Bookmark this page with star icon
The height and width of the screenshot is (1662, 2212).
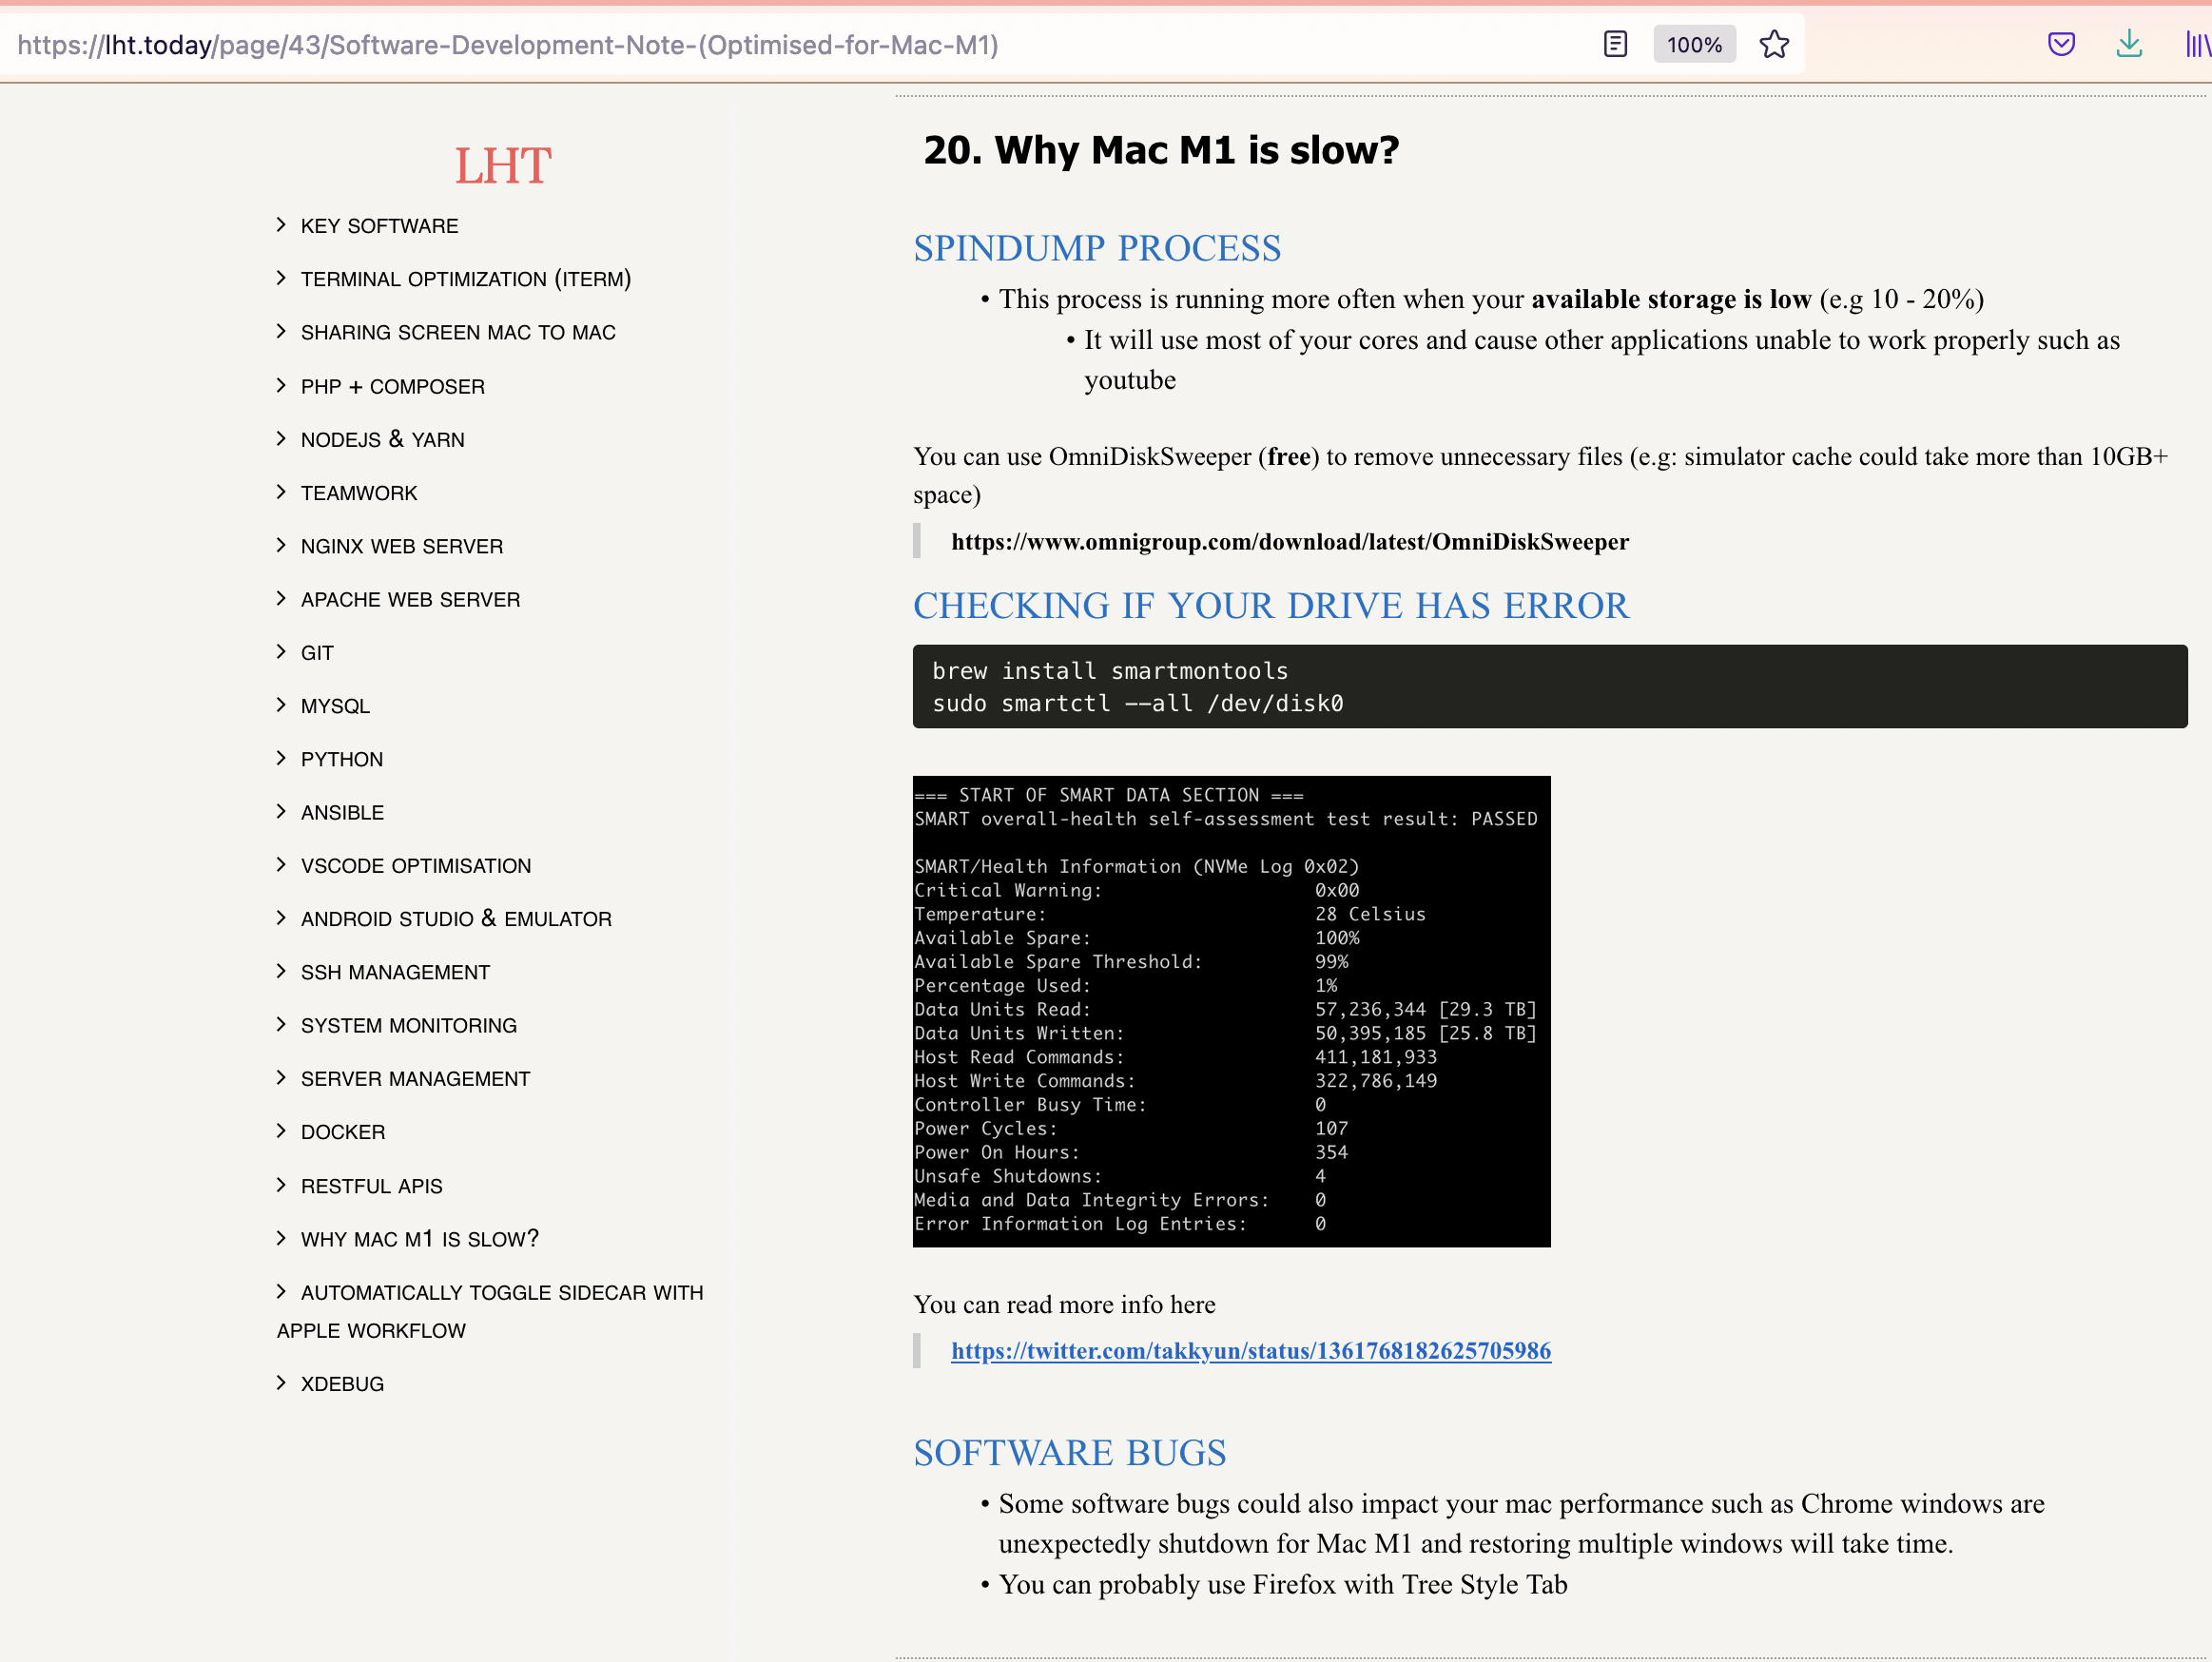1774,44
